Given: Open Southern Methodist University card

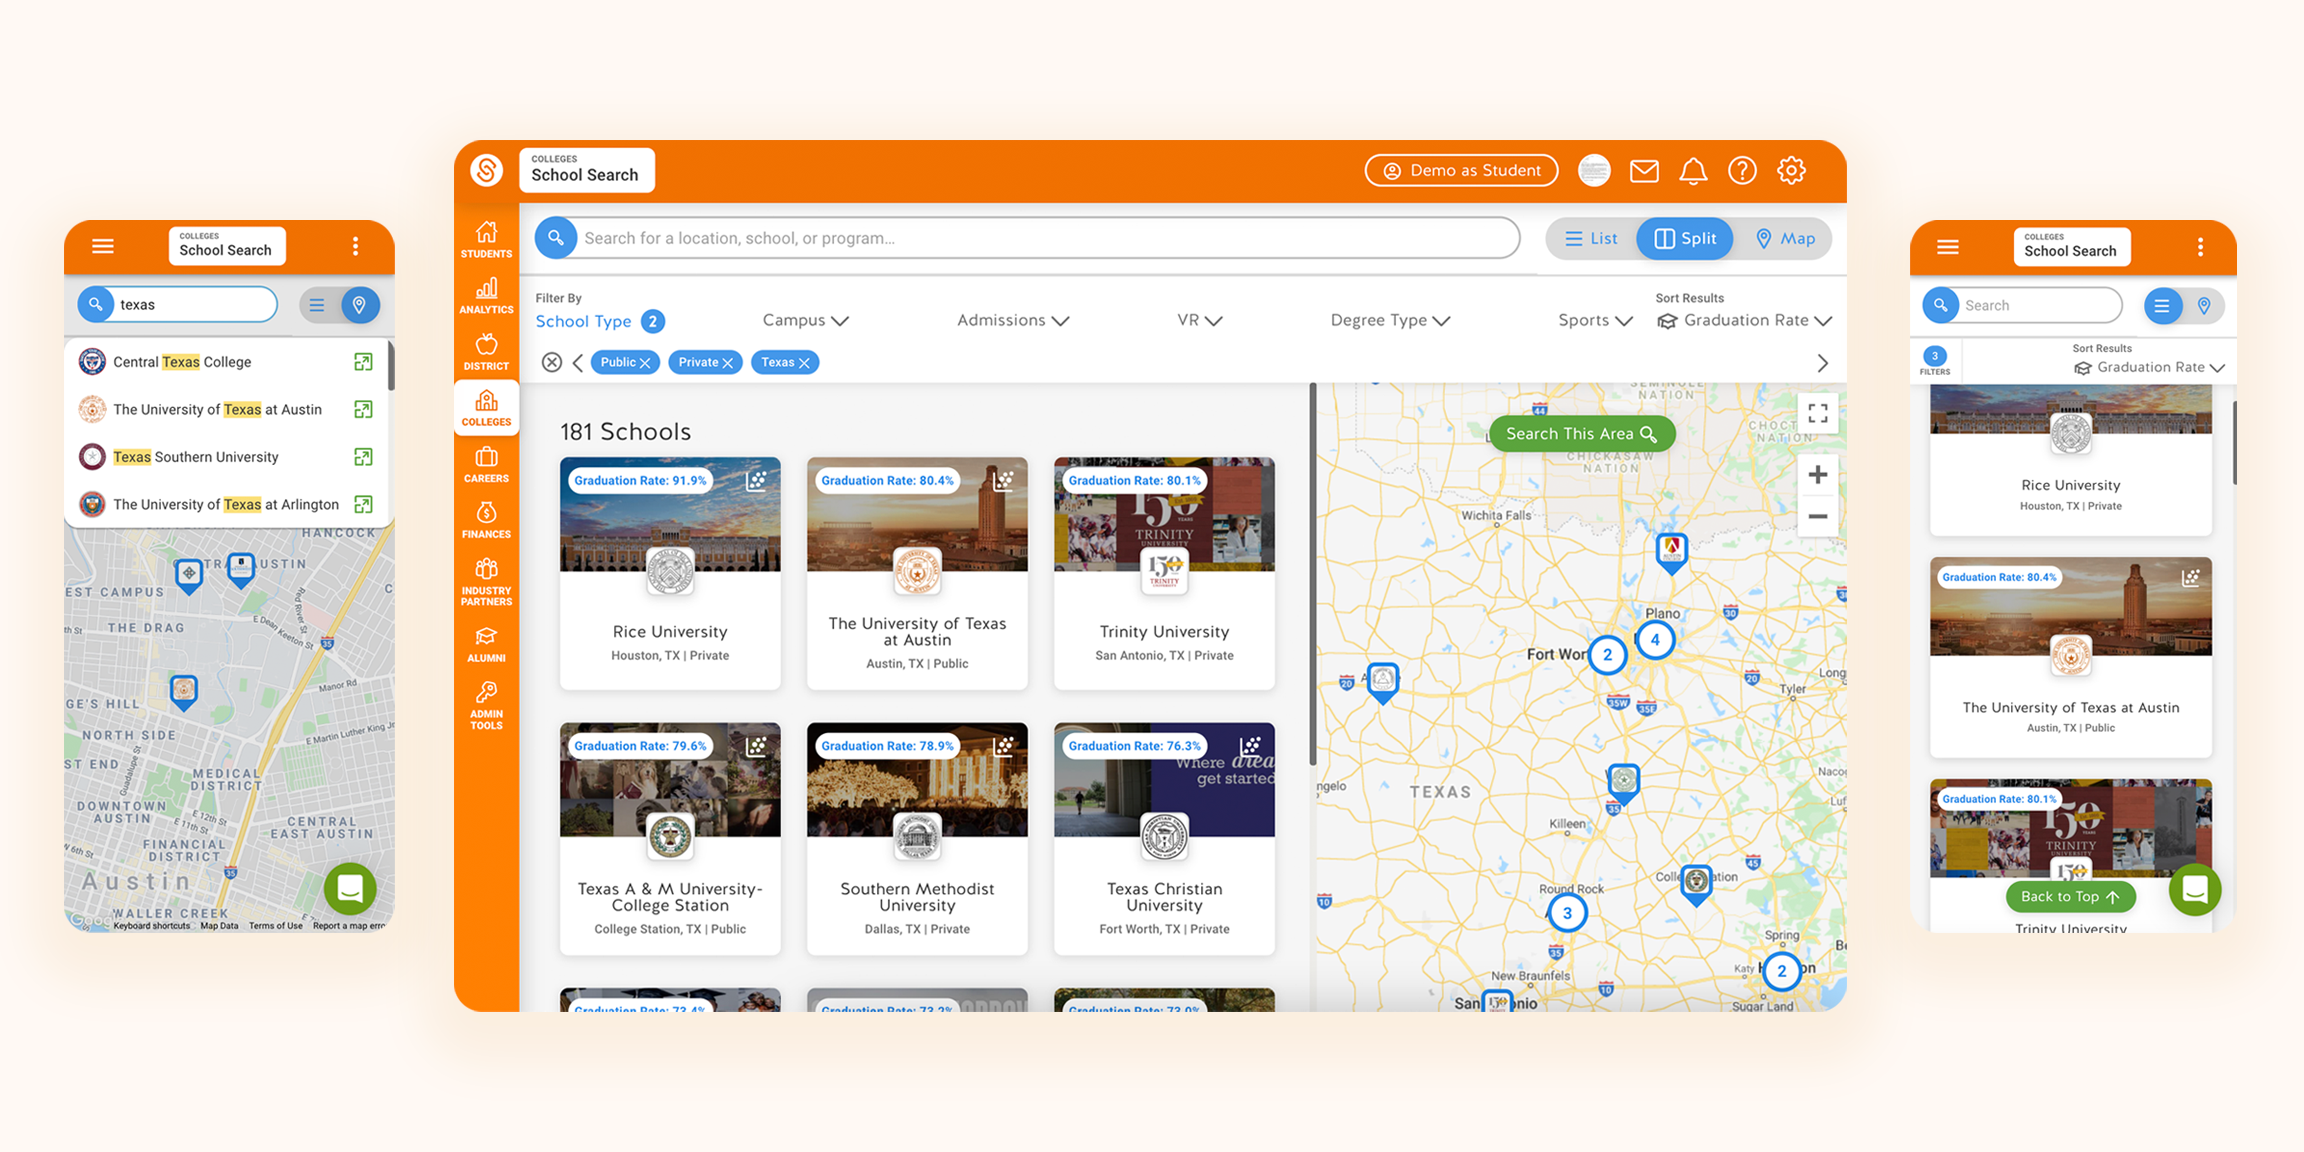Looking at the screenshot, I should [917, 839].
